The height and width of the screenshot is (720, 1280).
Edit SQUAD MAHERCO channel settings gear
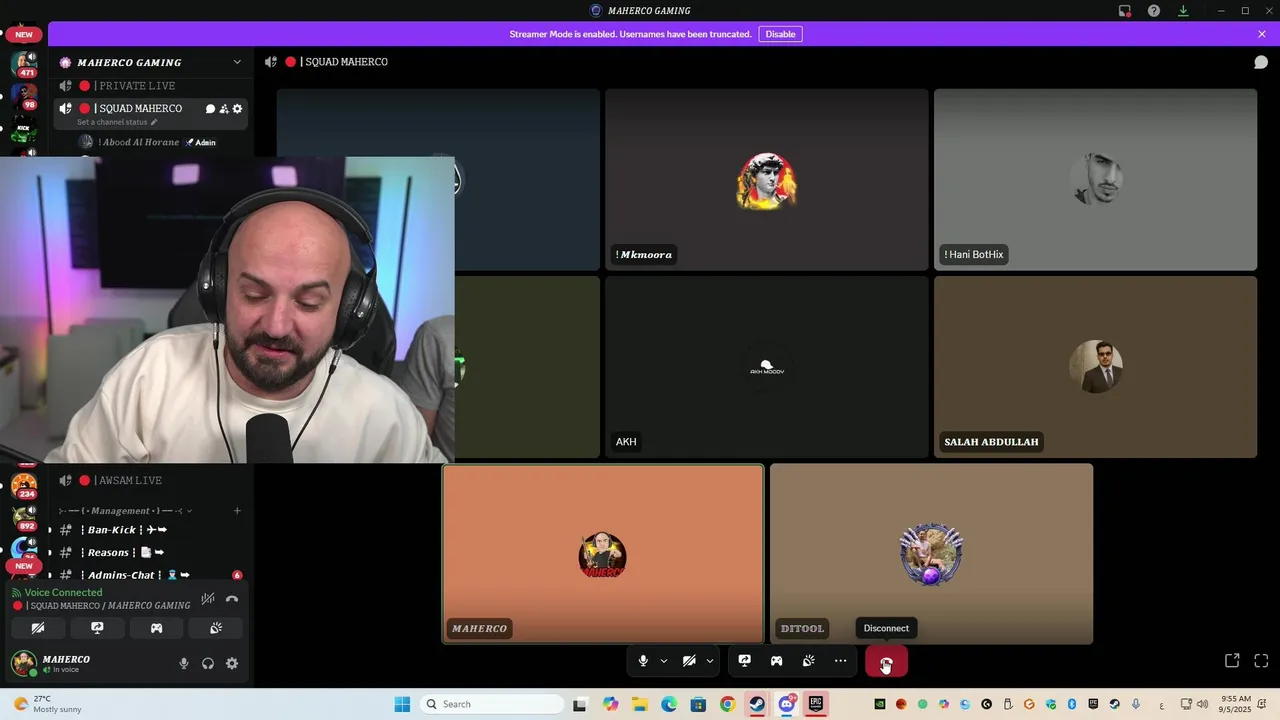[x=237, y=108]
